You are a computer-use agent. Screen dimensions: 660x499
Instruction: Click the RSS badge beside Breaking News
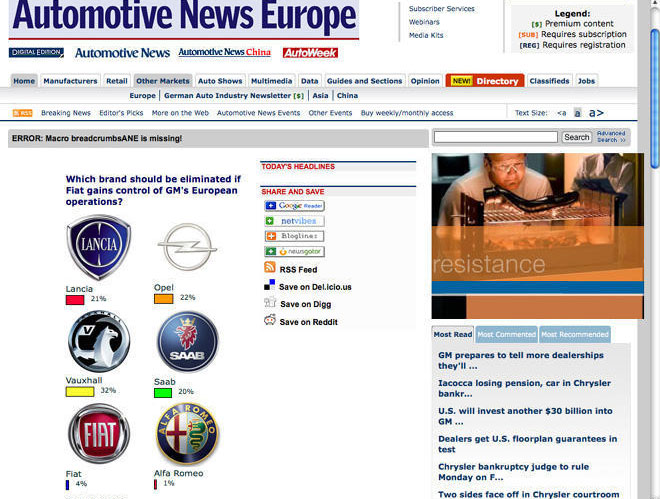[x=23, y=113]
